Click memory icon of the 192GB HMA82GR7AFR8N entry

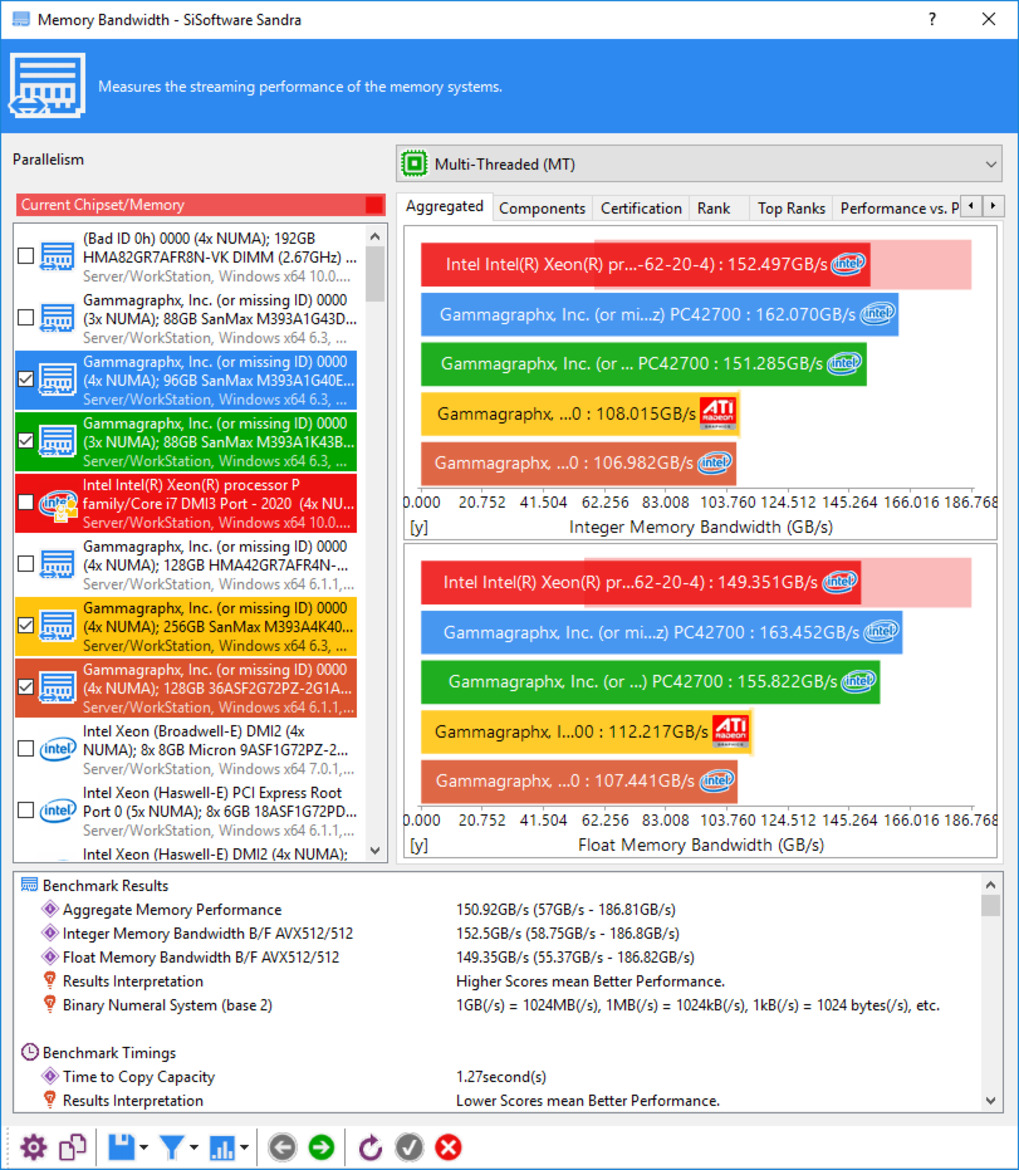pos(57,256)
